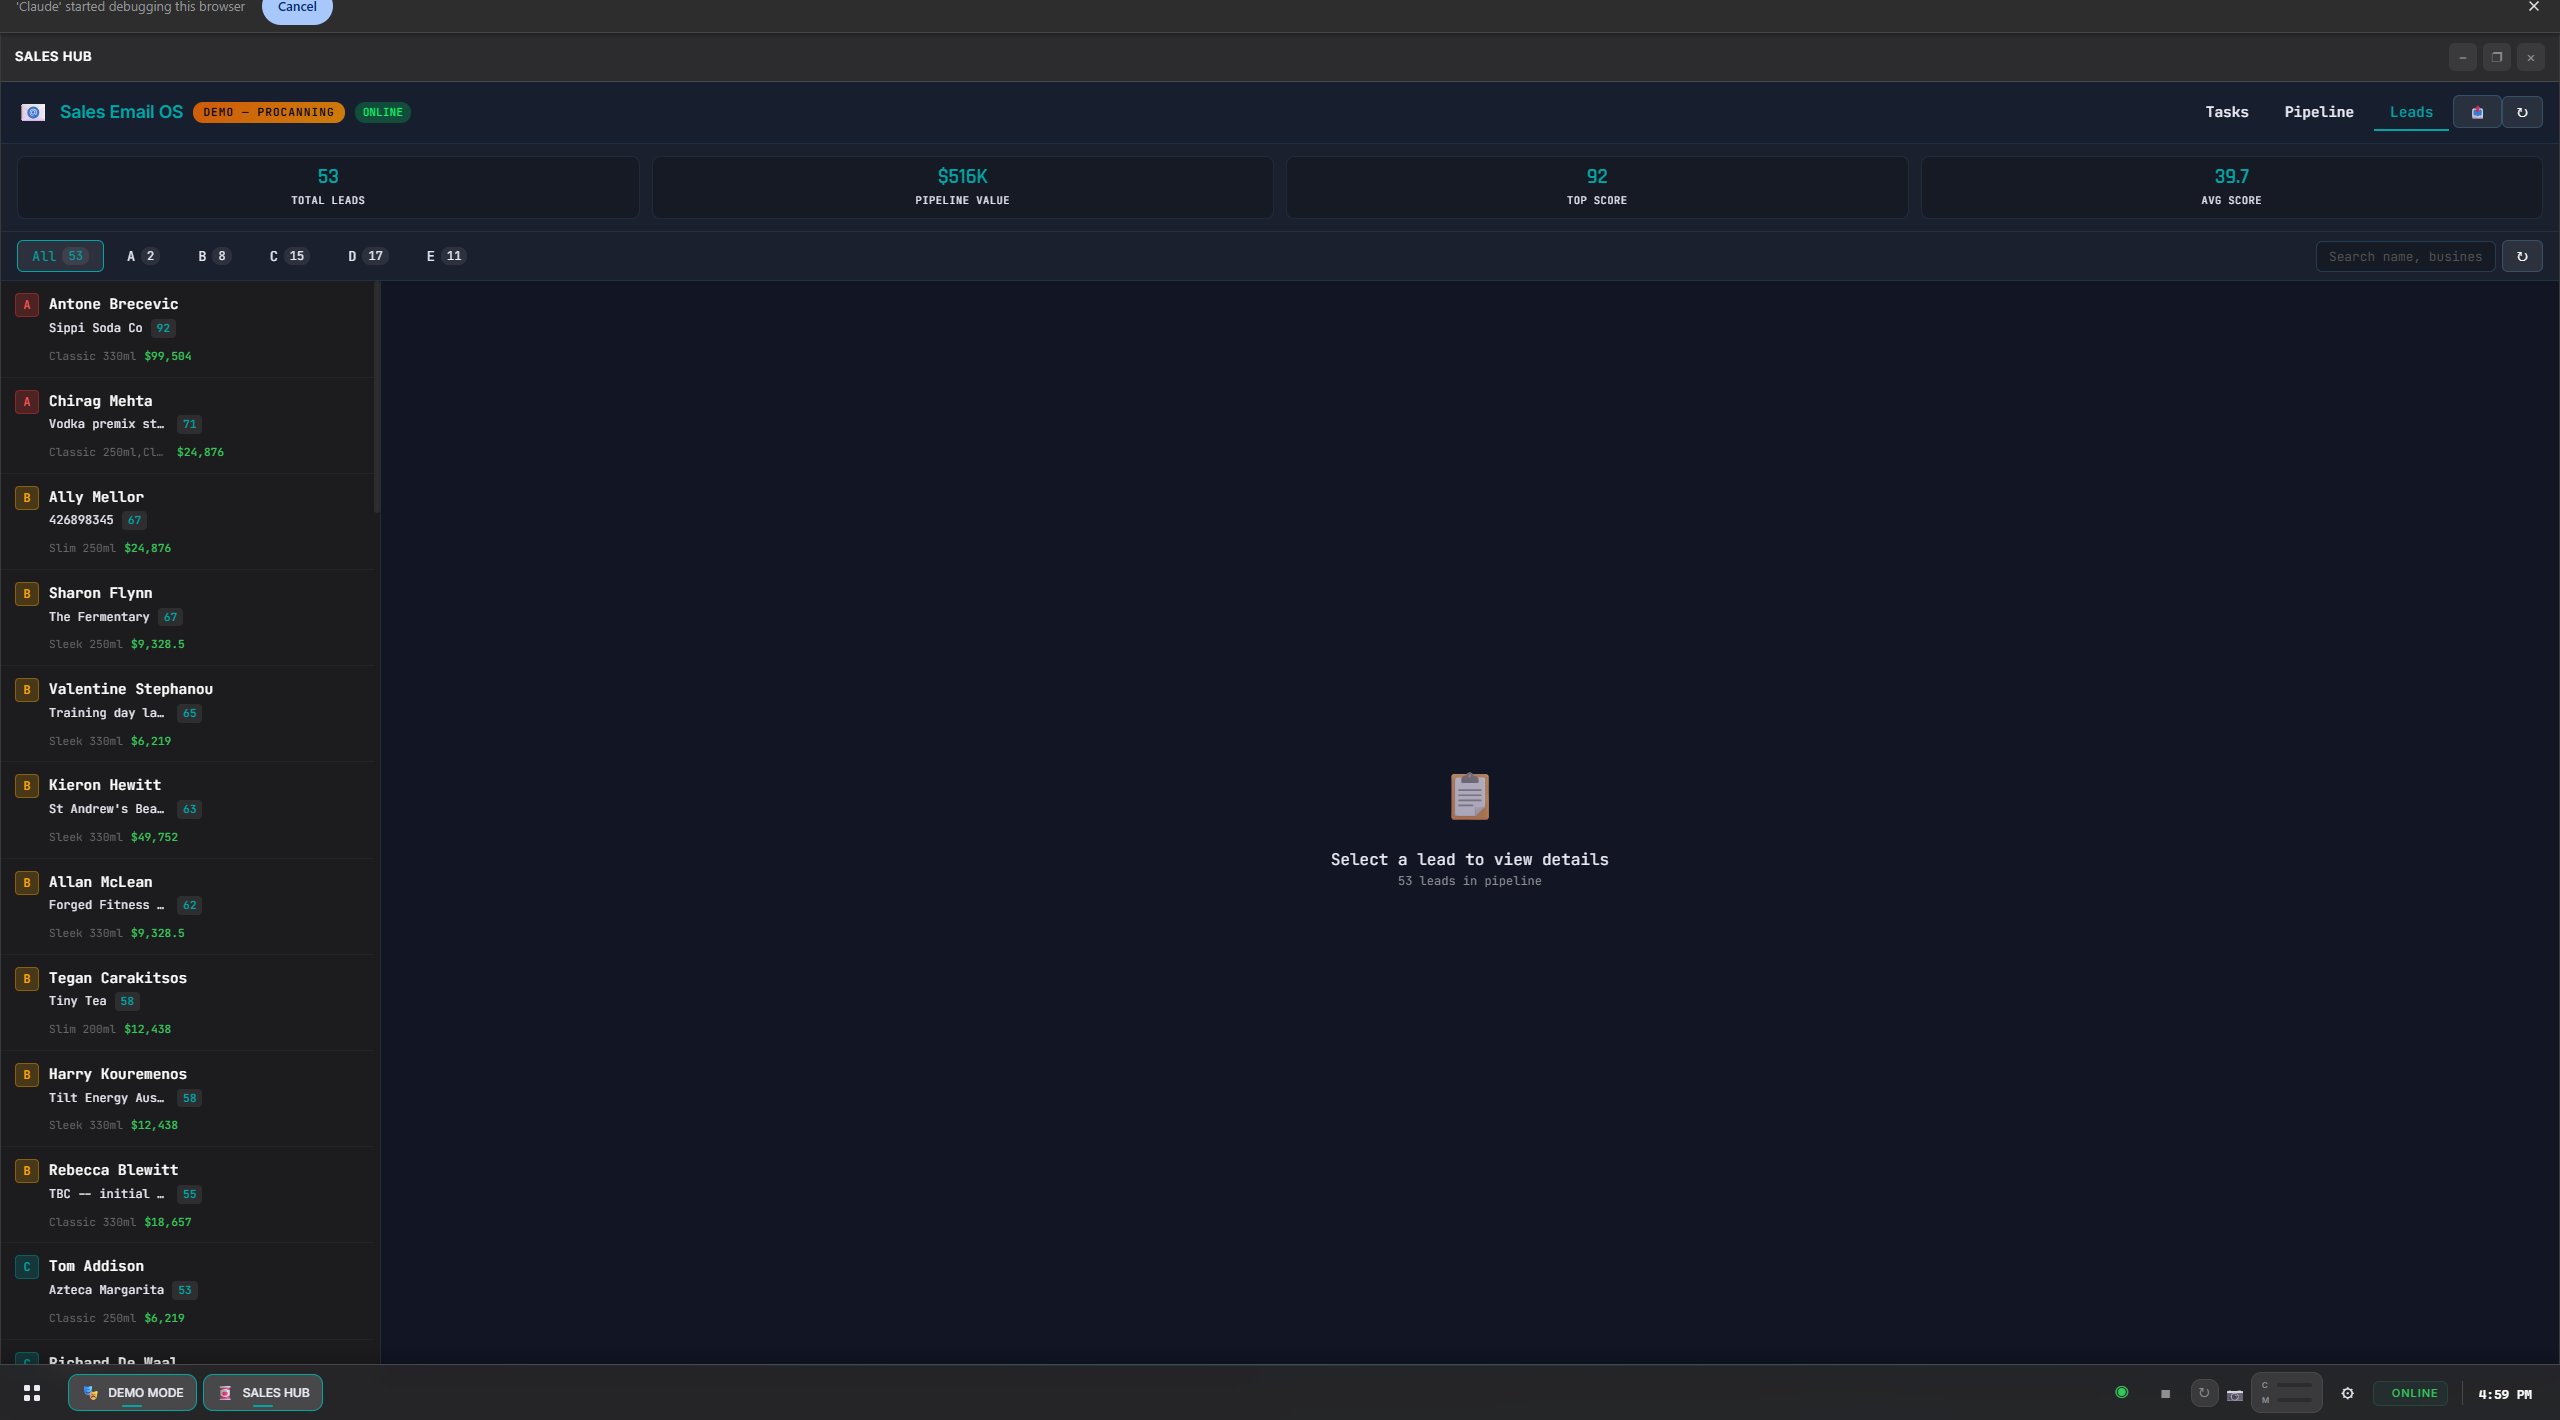Click the camera icon in the status bar
Screen dimensions: 2560x1420
2233,1393
